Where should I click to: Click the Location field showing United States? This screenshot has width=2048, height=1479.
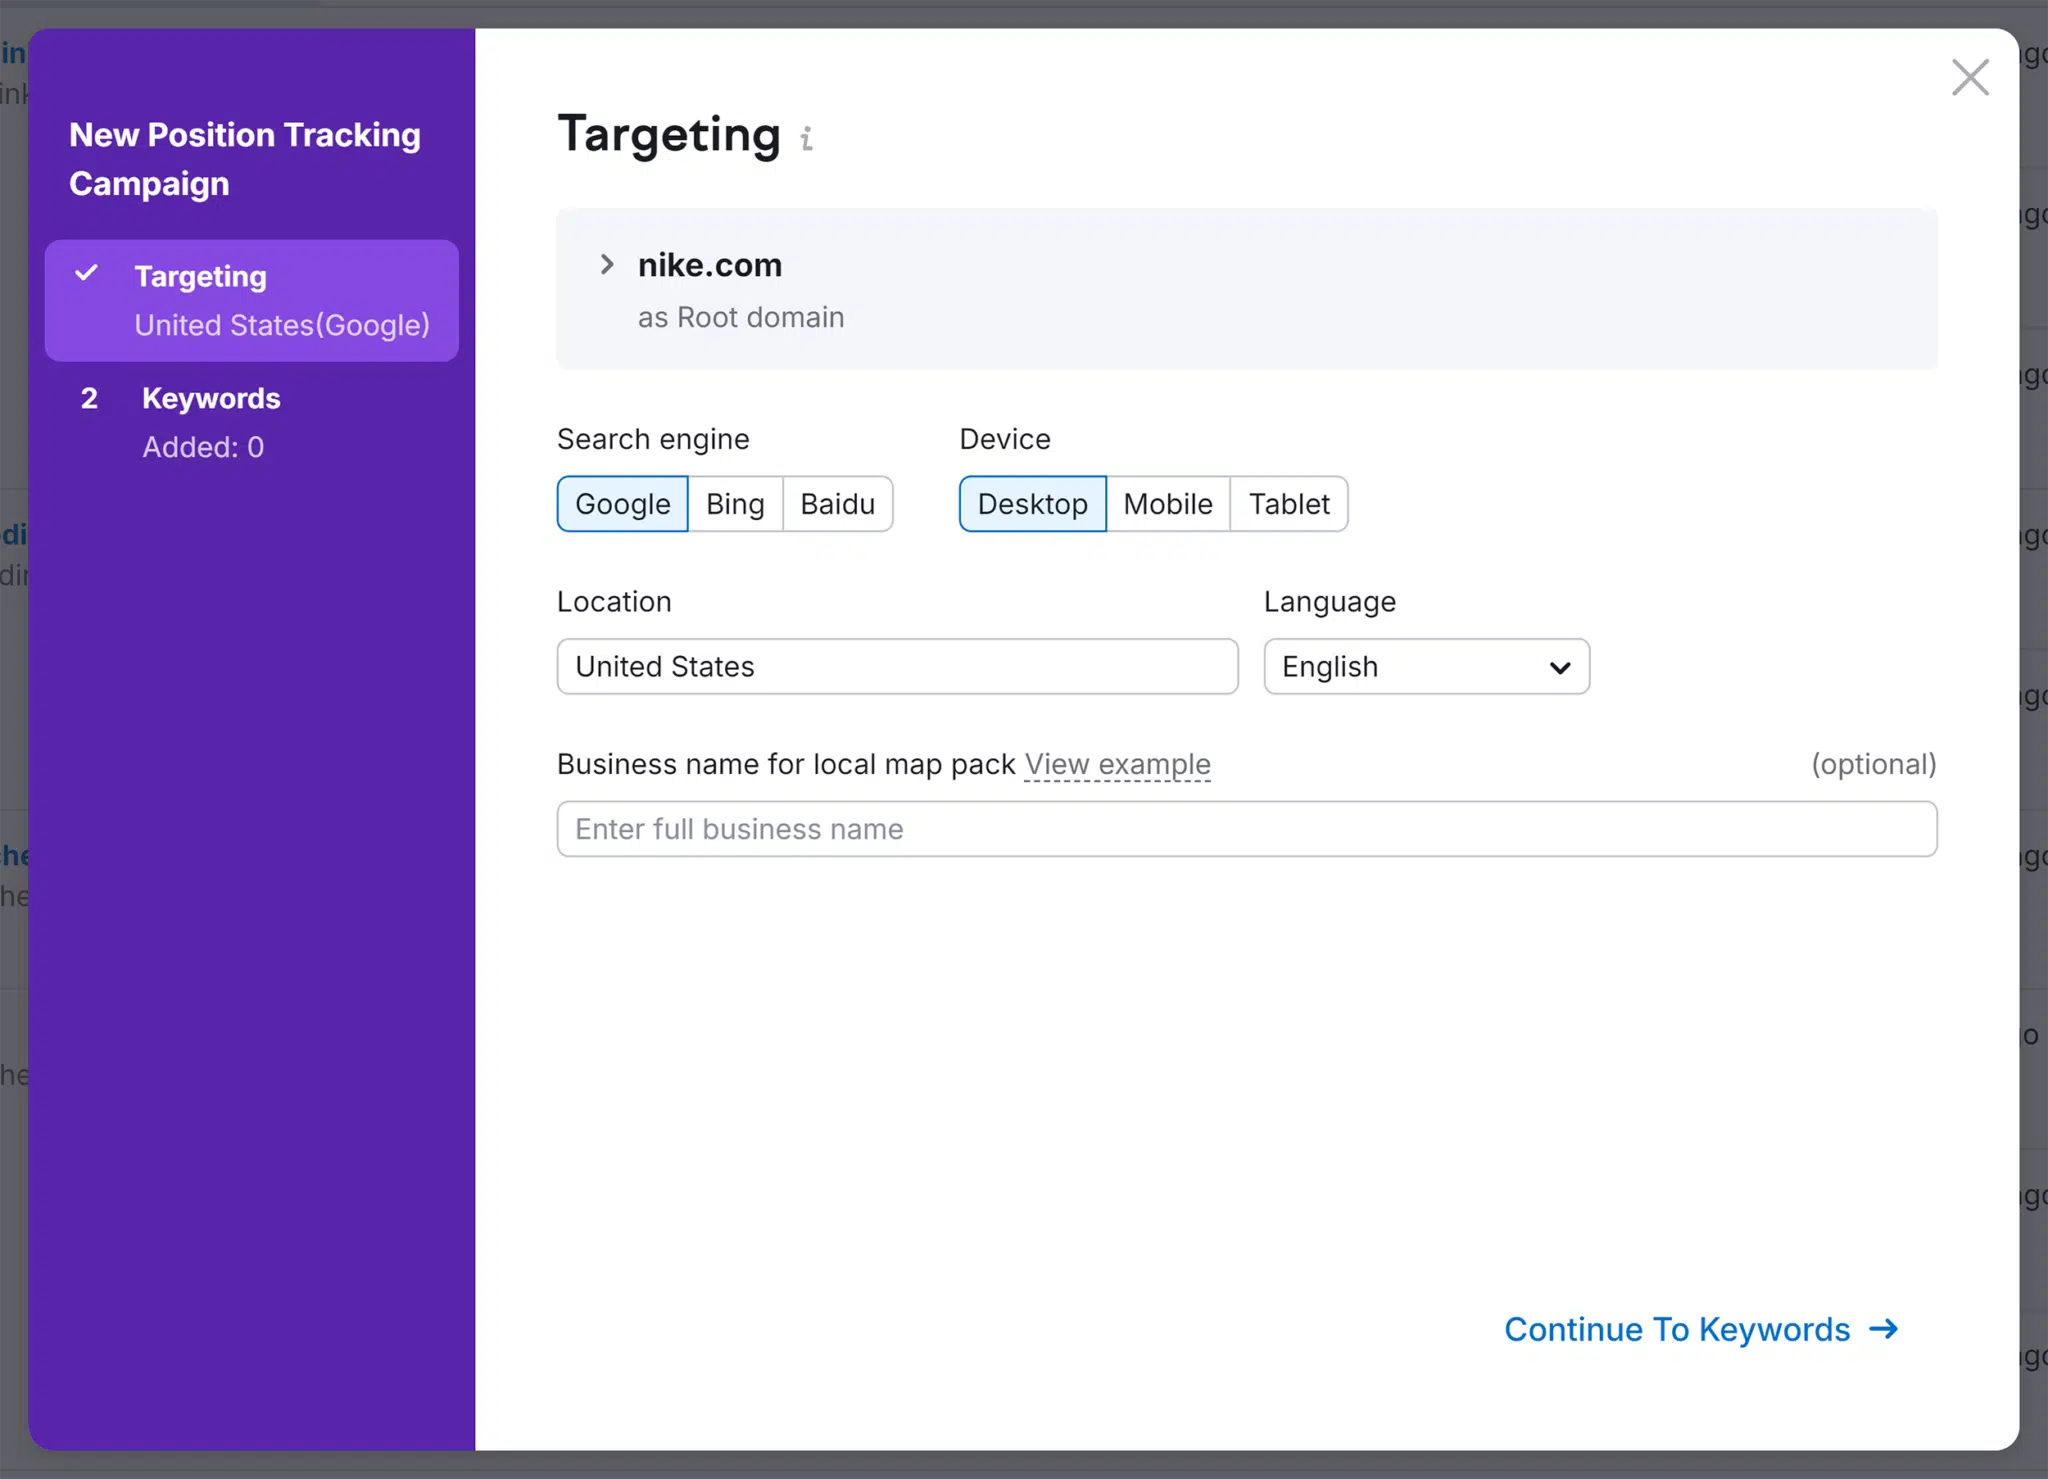tap(897, 667)
